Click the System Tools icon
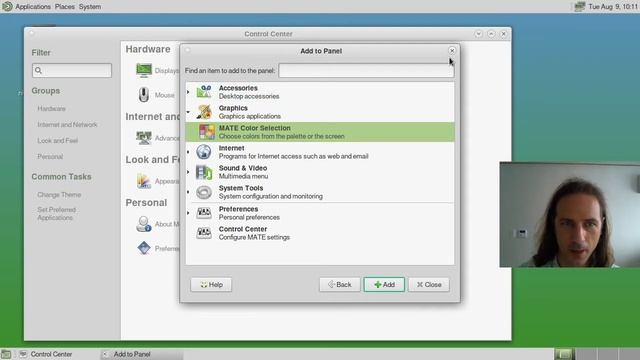The width and height of the screenshot is (640, 360). (x=204, y=192)
